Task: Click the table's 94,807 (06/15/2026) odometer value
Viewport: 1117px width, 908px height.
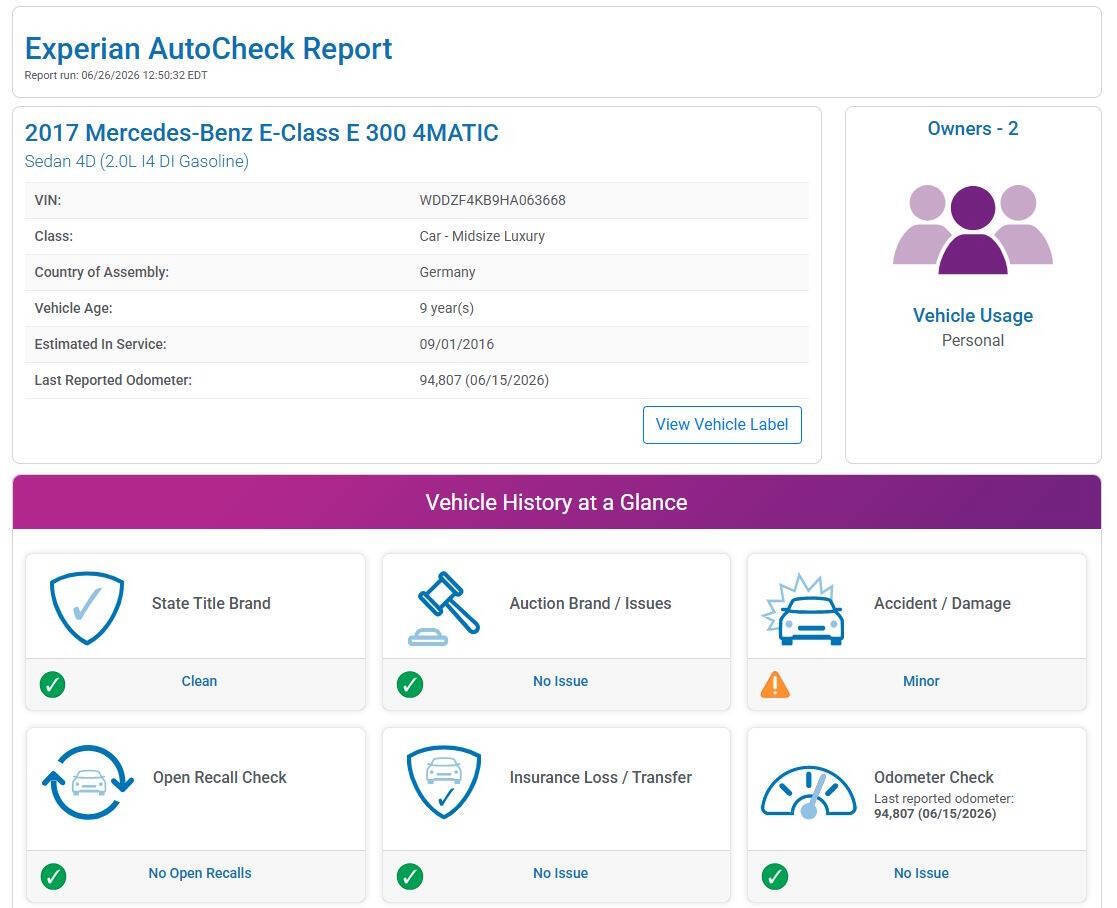Action: 484,380
